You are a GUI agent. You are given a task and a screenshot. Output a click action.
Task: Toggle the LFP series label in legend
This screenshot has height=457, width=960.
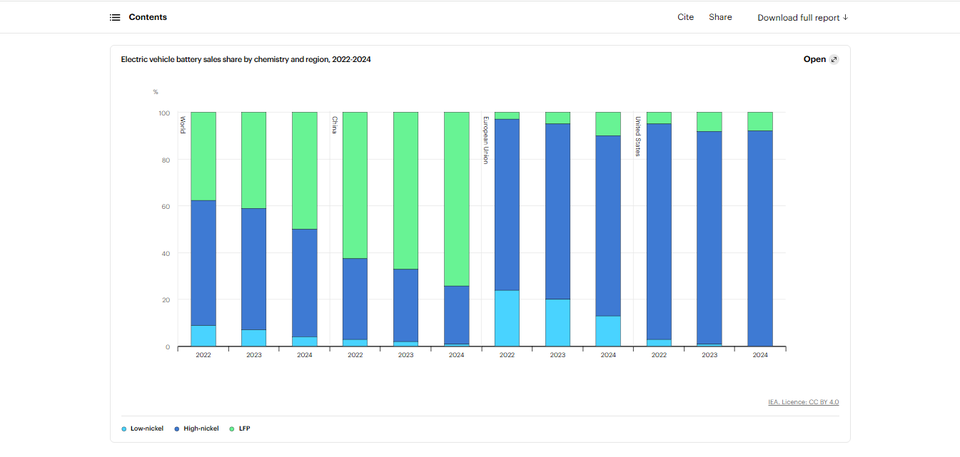pyautogui.click(x=245, y=428)
